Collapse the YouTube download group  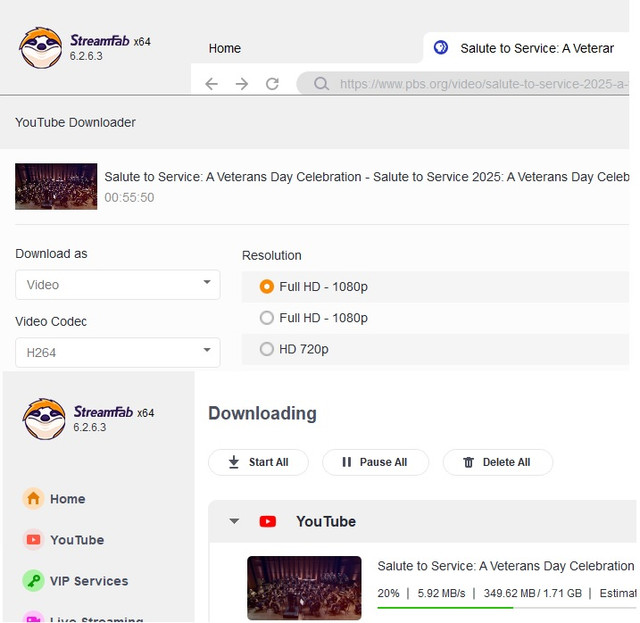(234, 521)
